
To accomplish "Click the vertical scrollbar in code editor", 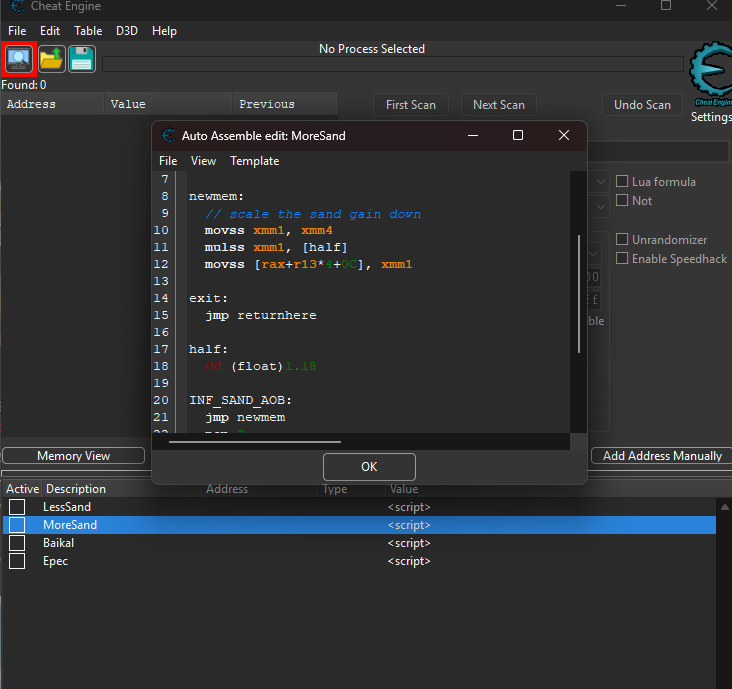I will [x=579, y=293].
